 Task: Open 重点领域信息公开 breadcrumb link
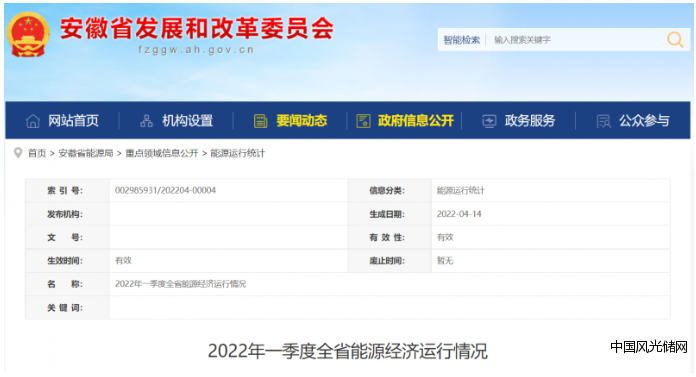tap(162, 153)
